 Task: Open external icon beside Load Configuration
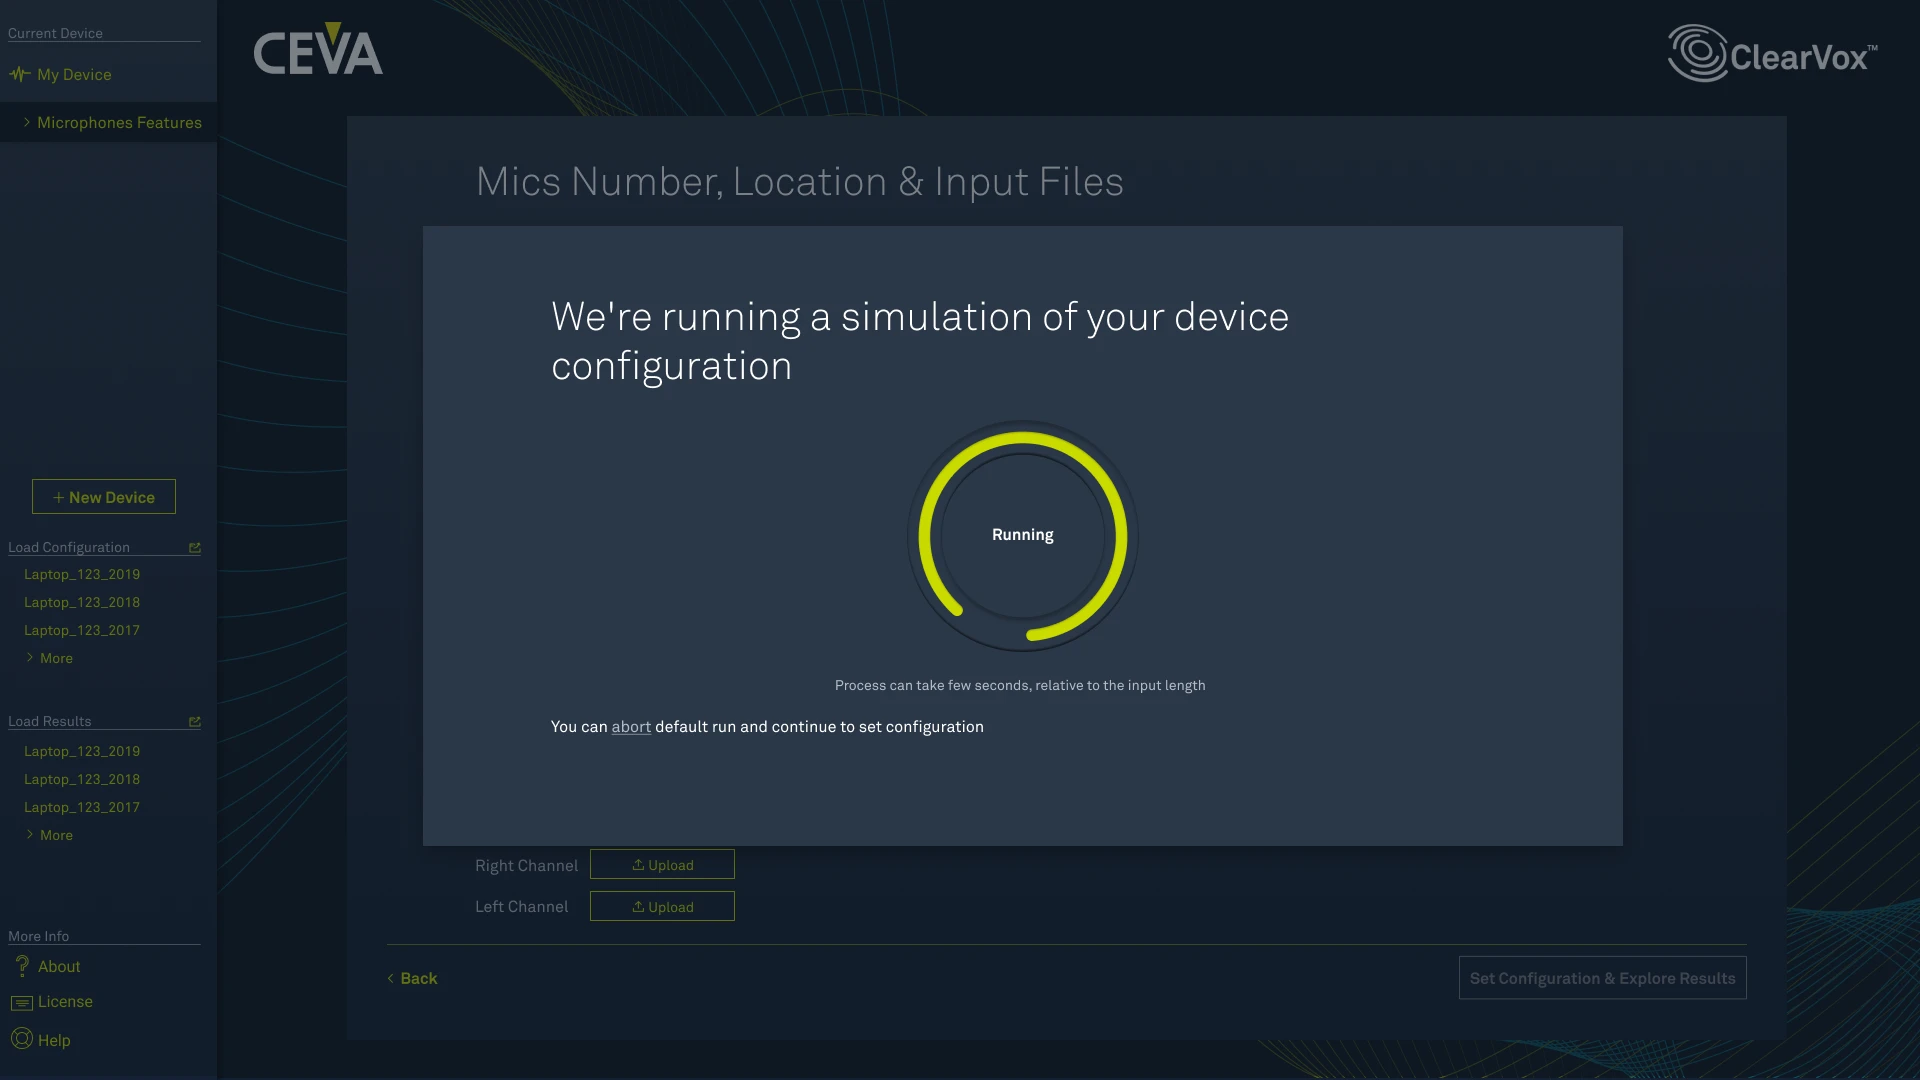click(x=195, y=548)
